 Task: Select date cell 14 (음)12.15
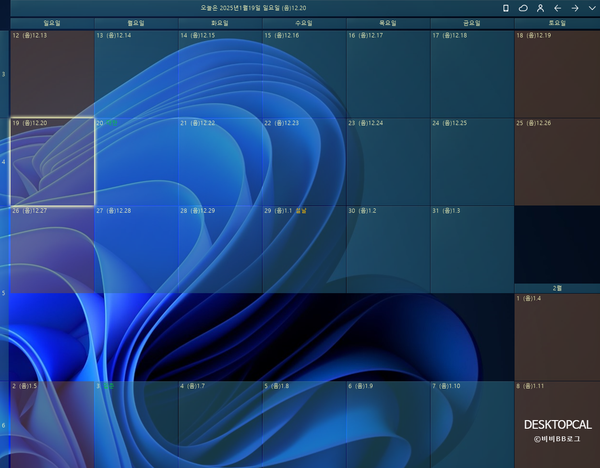point(220,74)
